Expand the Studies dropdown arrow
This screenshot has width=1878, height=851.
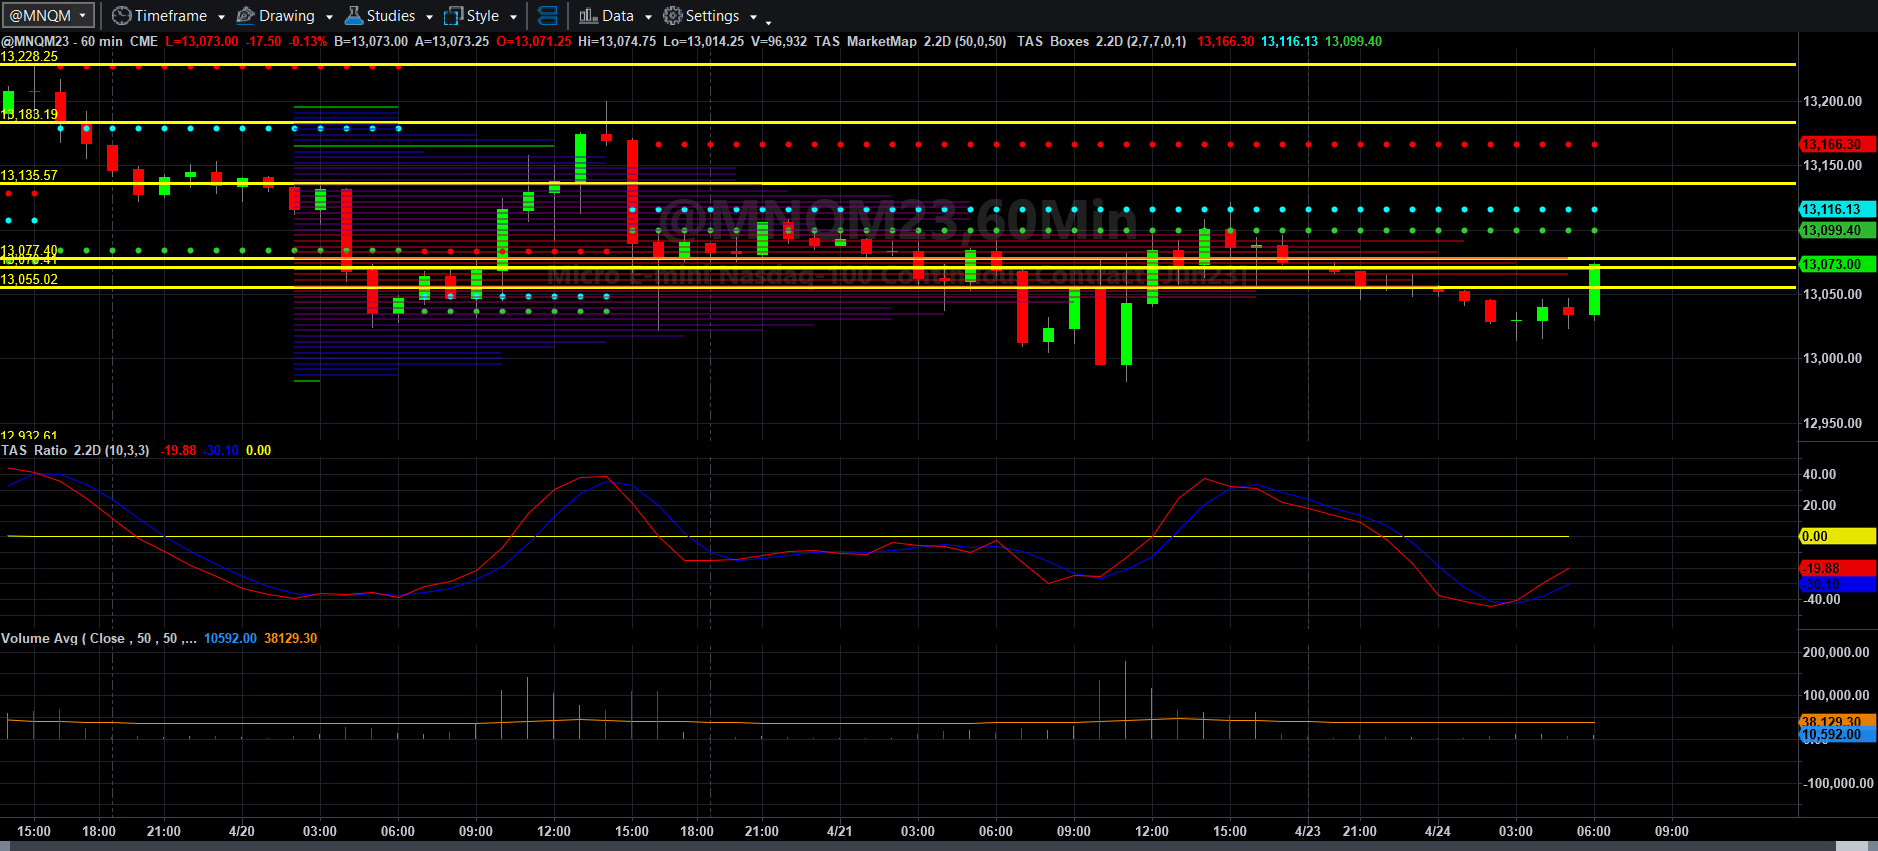(429, 17)
